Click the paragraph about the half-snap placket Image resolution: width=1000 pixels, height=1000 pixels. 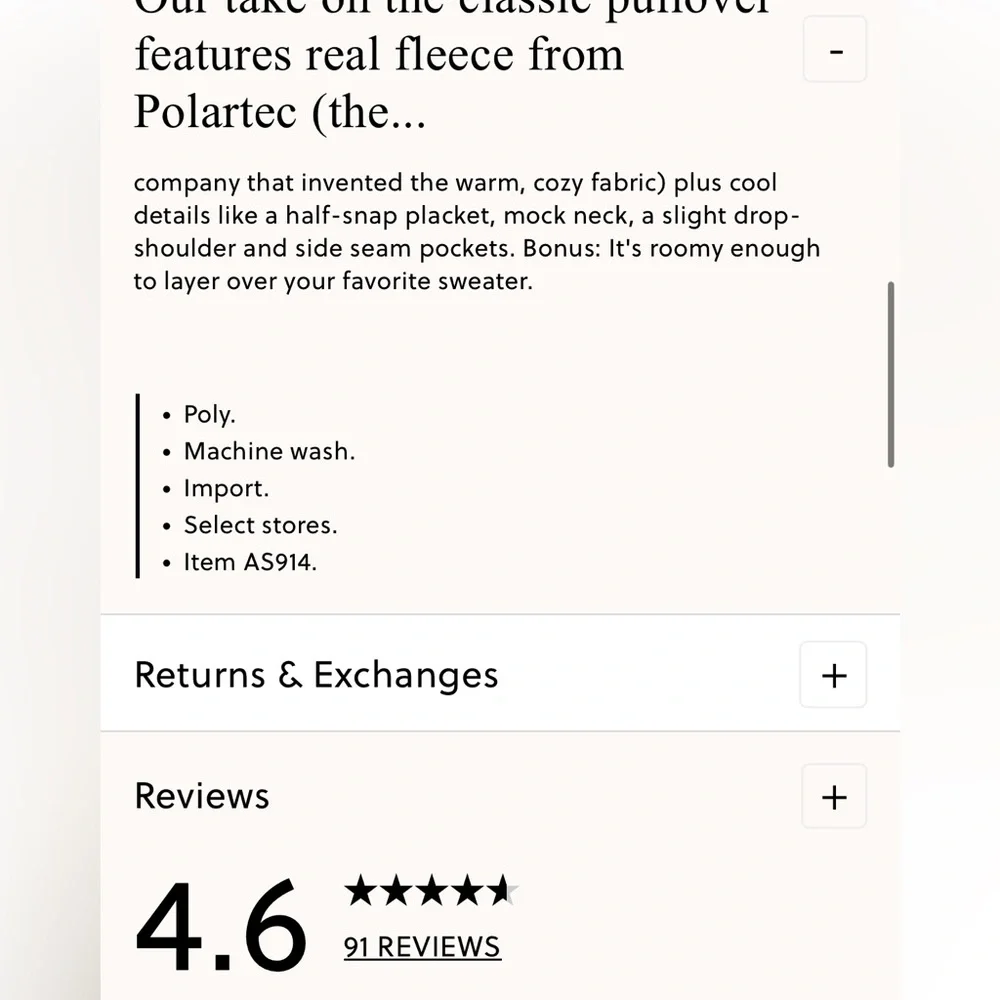pyautogui.click(x=477, y=232)
